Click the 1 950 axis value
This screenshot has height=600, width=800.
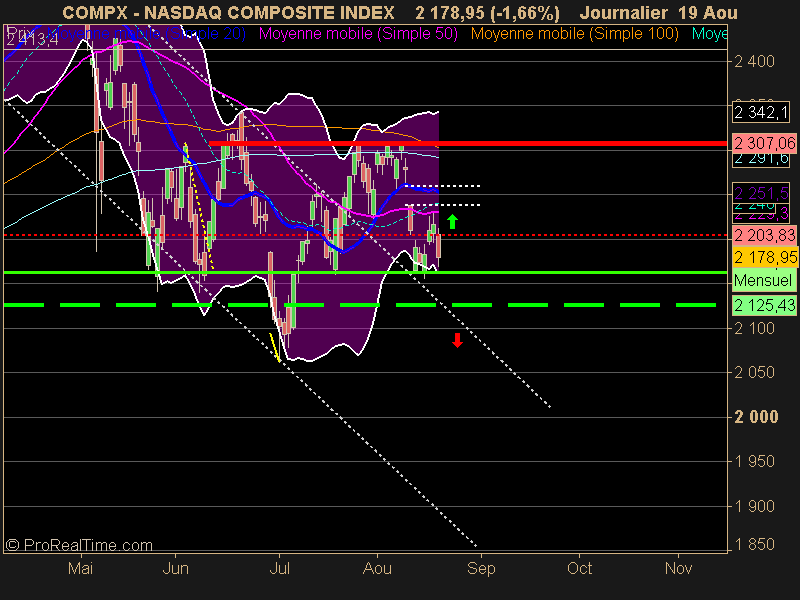click(754, 461)
